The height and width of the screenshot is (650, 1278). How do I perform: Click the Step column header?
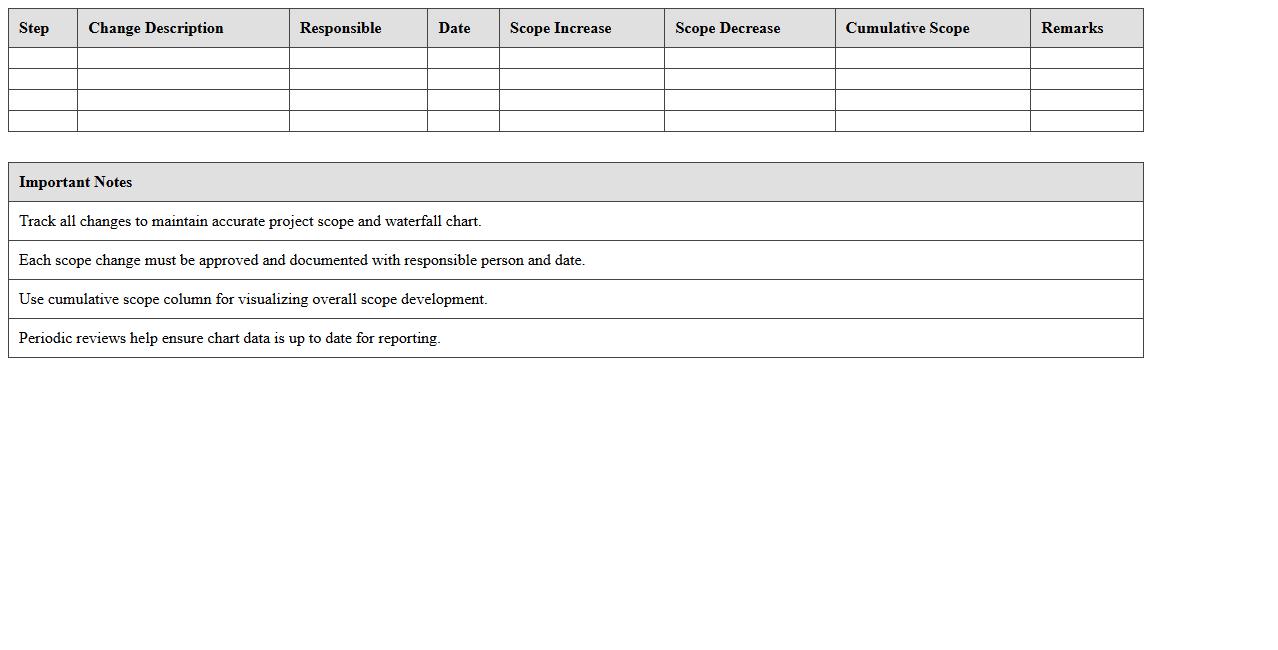(34, 28)
